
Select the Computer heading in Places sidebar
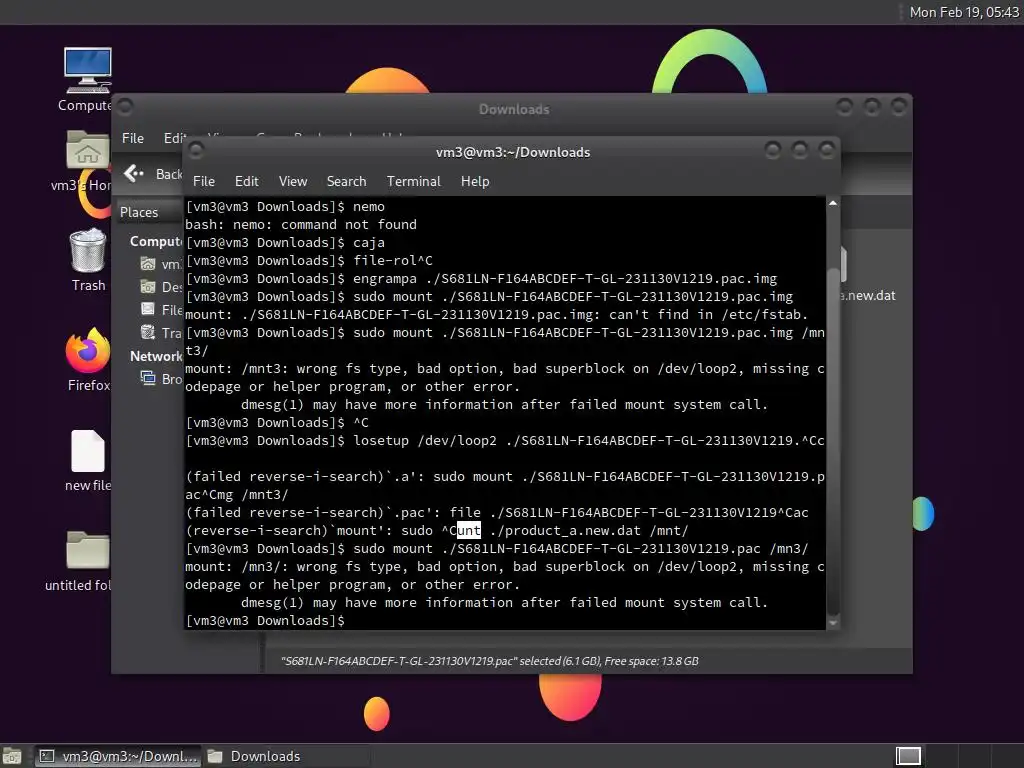(156, 241)
